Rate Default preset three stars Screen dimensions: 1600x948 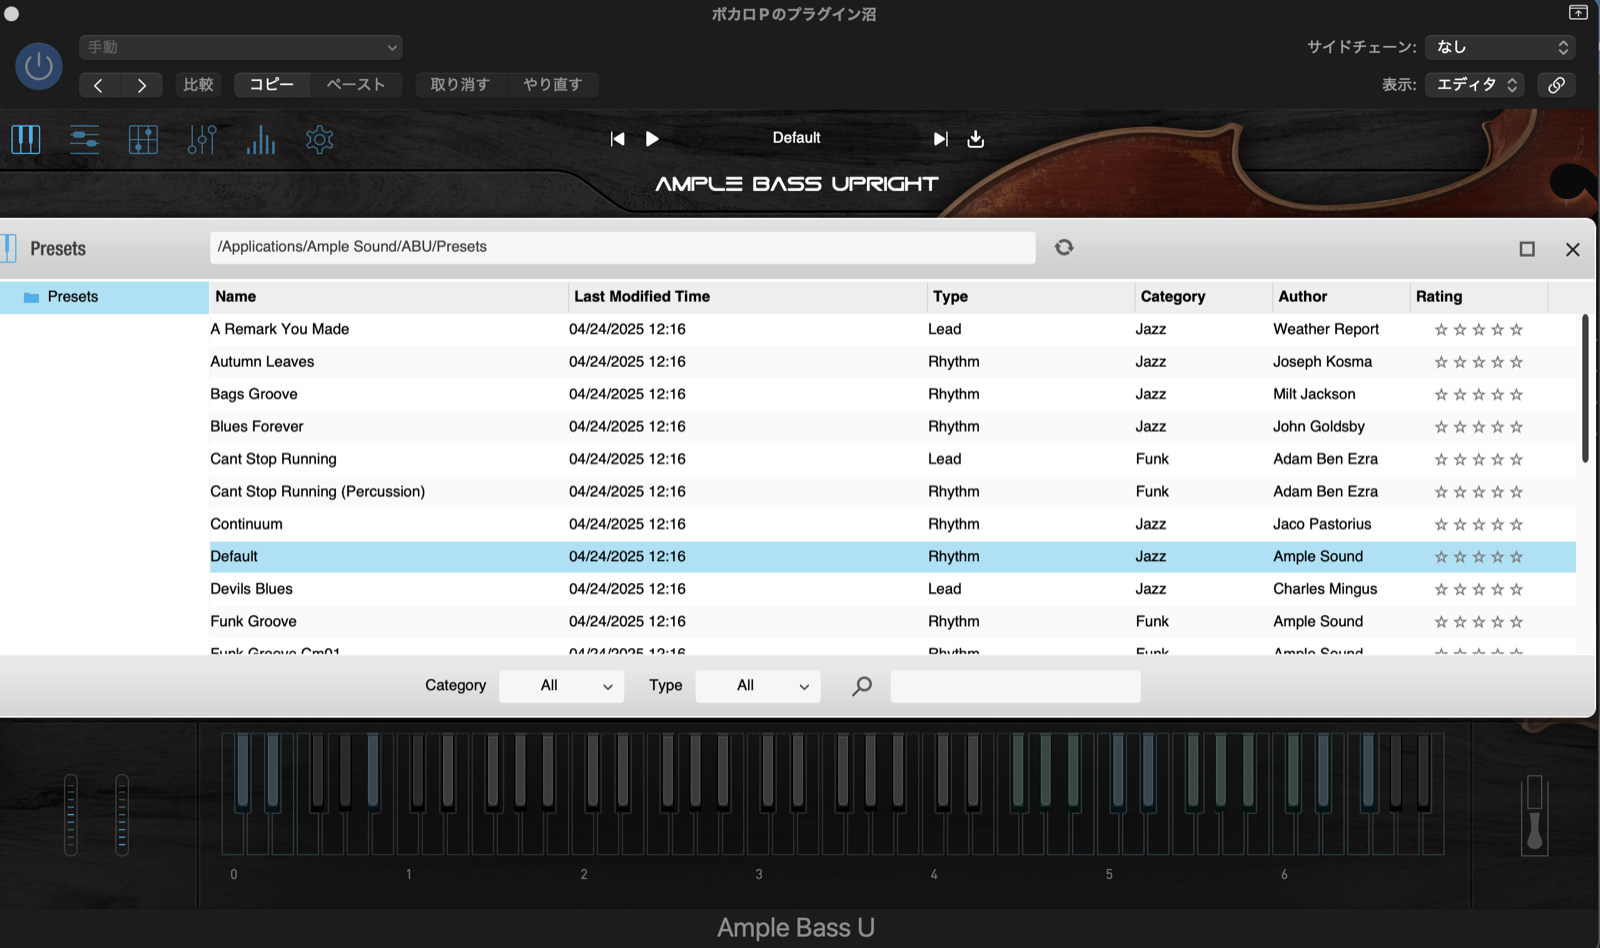[x=1479, y=557]
